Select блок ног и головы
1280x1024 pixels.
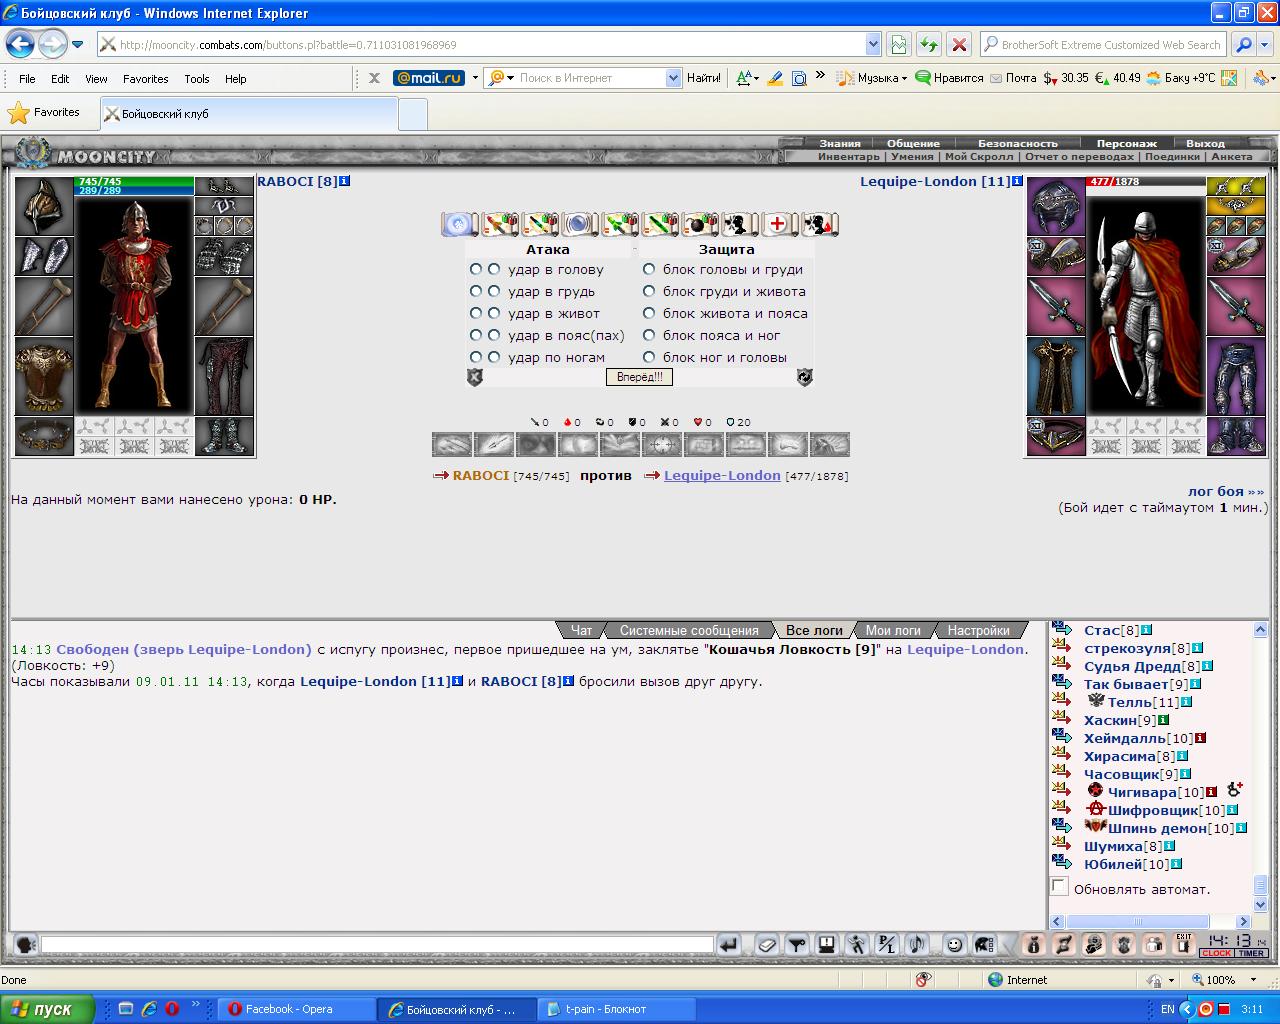point(649,358)
